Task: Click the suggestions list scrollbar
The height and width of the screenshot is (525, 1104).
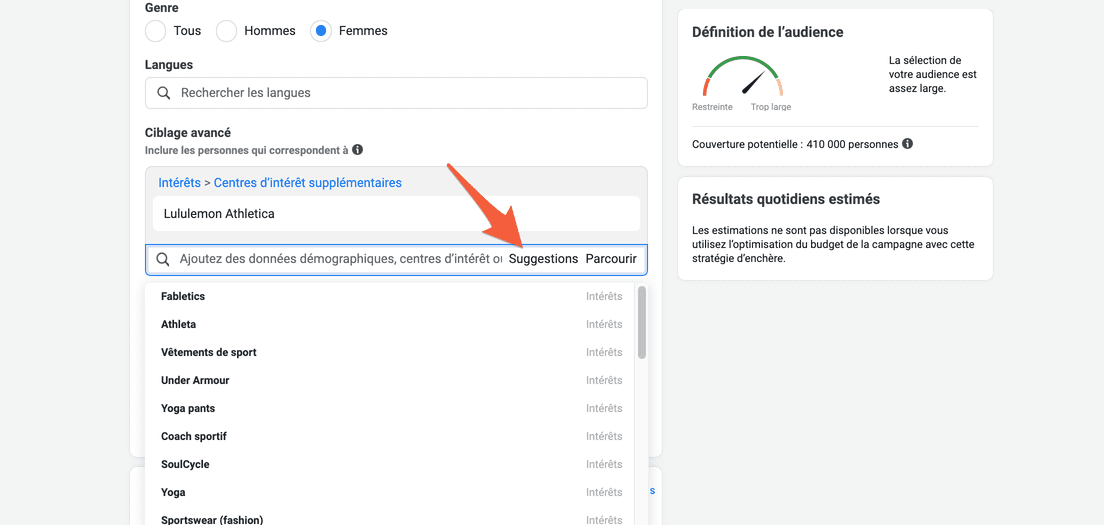Action: click(x=641, y=322)
